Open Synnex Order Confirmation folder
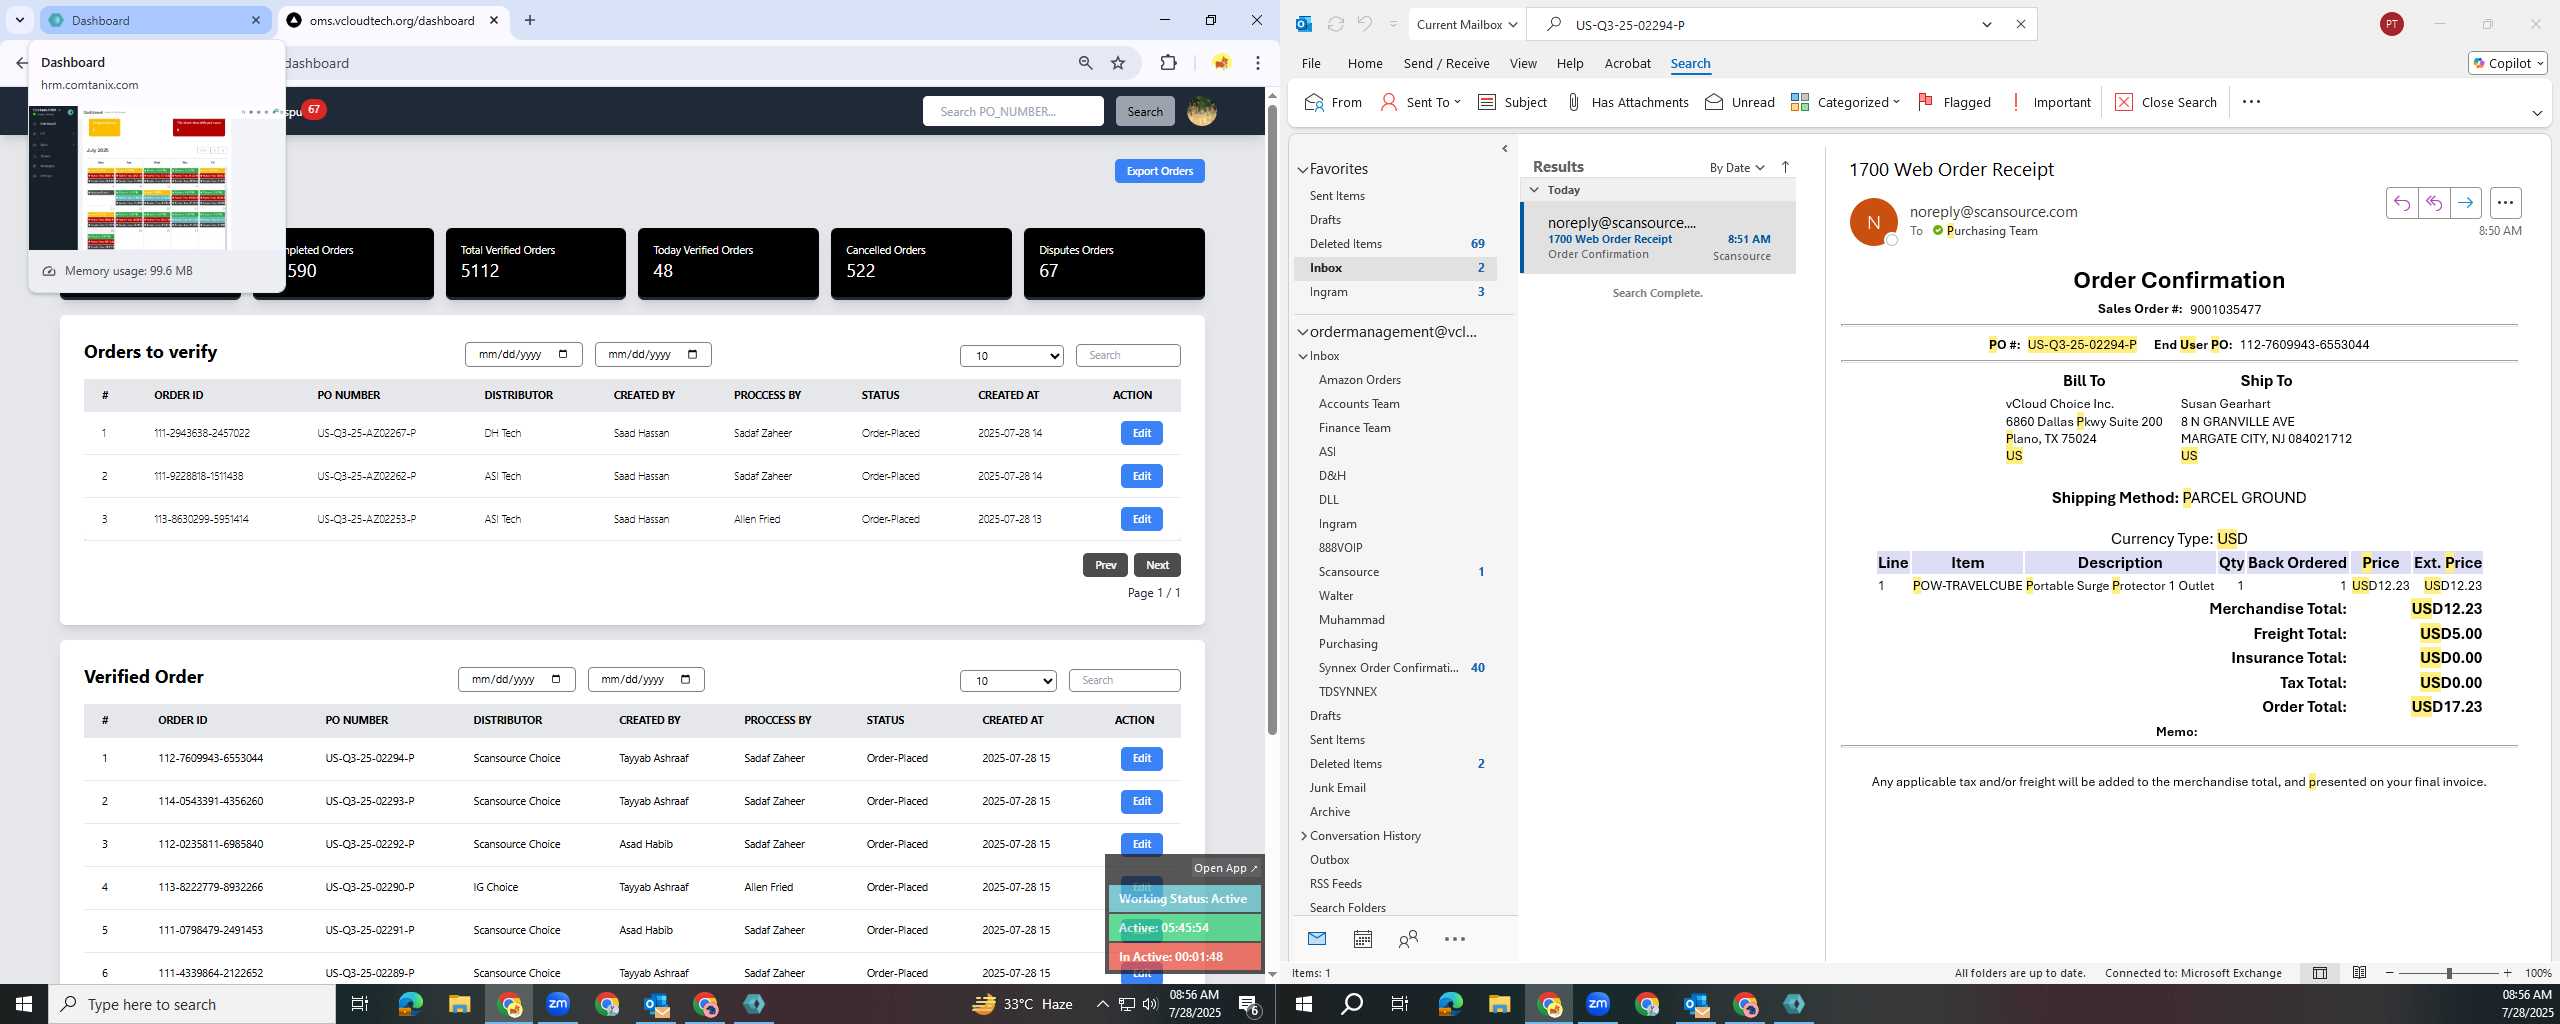Screen dimensions: 2560x1024 (x=1388, y=668)
